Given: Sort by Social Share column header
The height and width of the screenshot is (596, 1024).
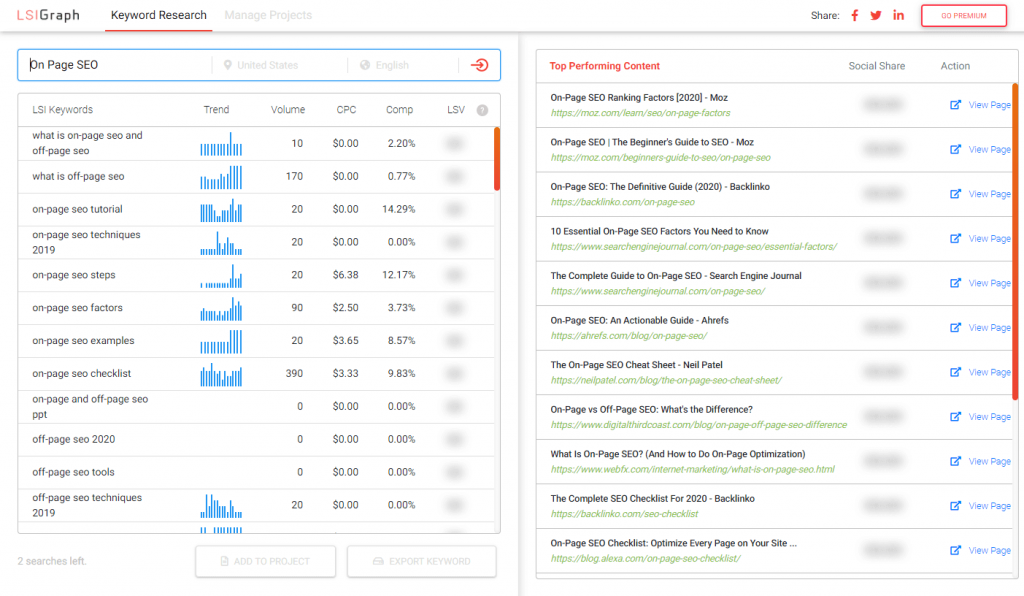Looking at the screenshot, I should click(x=876, y=66).
